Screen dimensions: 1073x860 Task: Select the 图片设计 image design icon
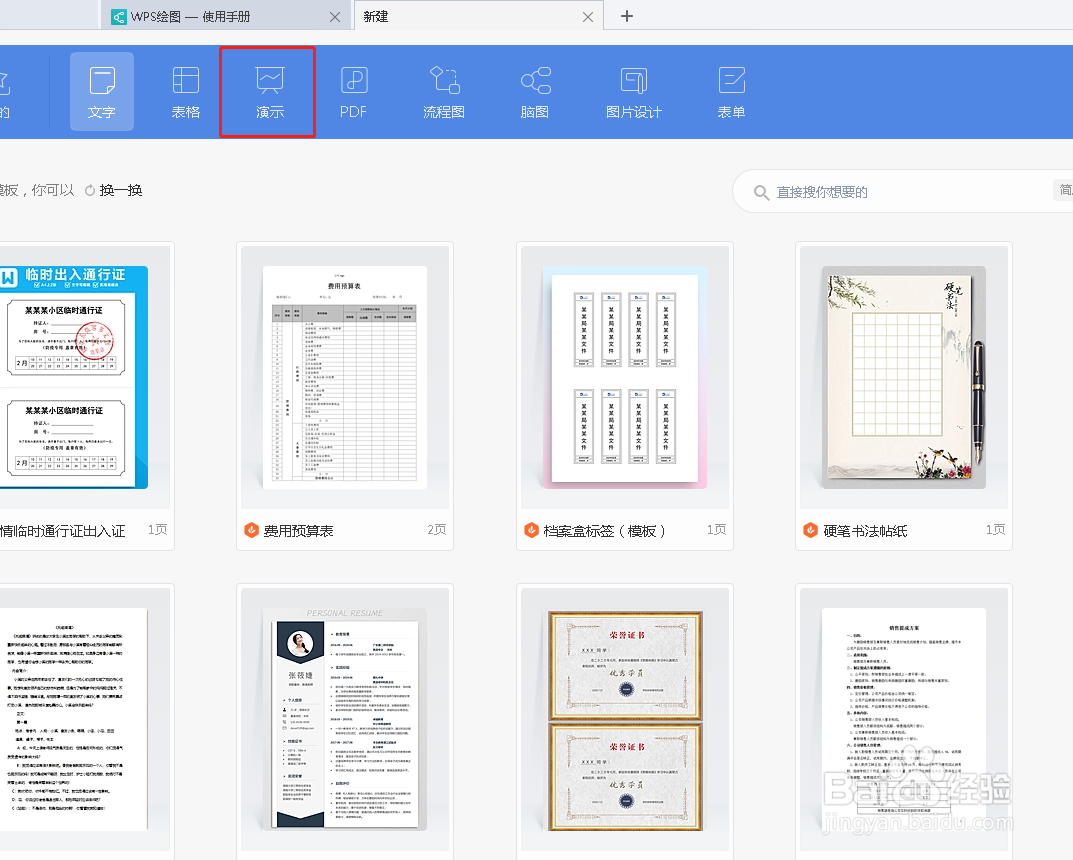point(634,92)
